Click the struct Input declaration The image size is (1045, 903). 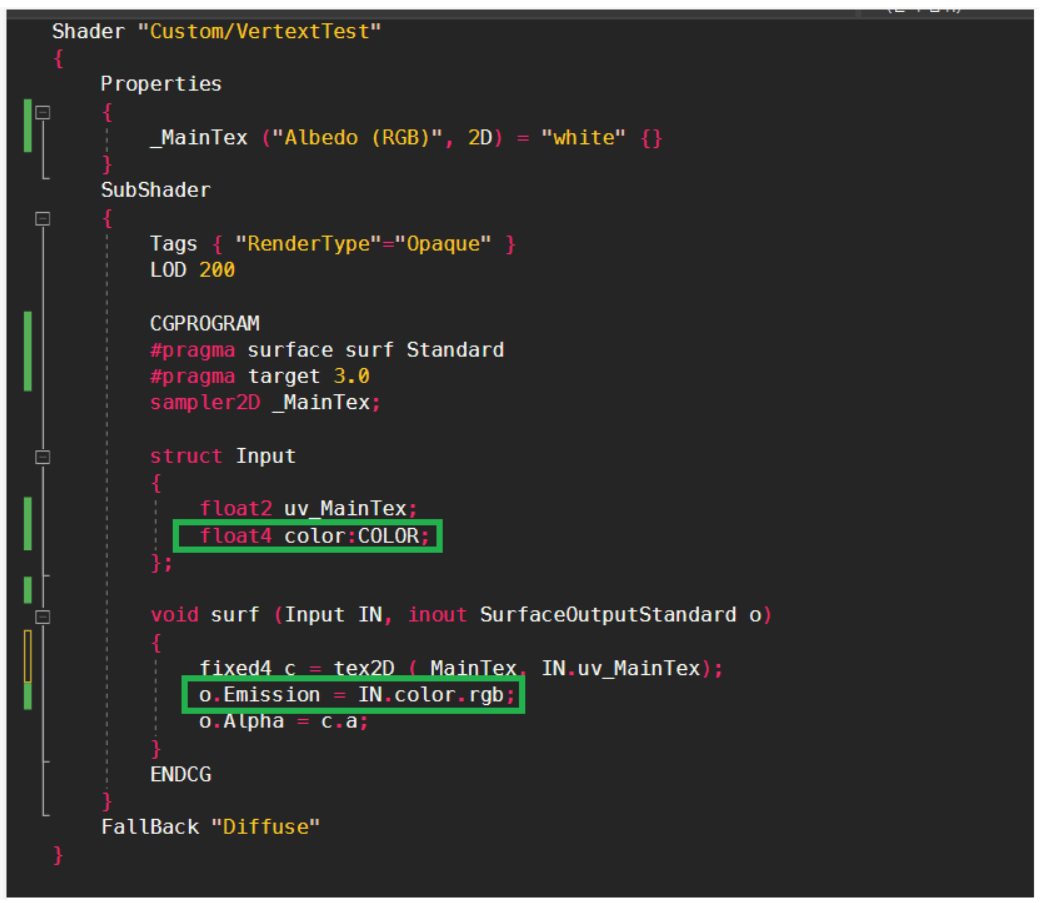(x=223, y=456)
